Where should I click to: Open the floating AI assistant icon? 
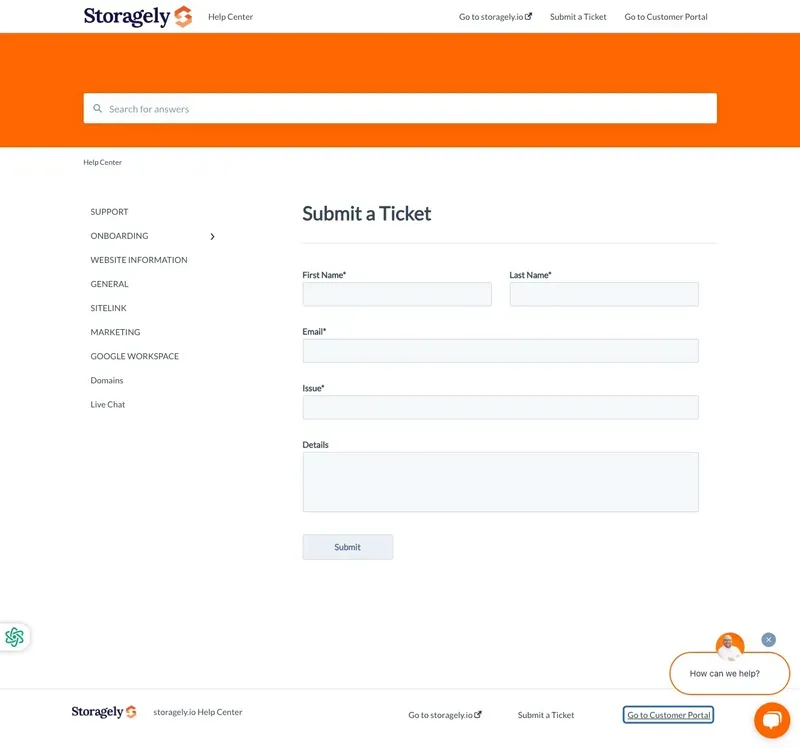[x=14, y=637]
